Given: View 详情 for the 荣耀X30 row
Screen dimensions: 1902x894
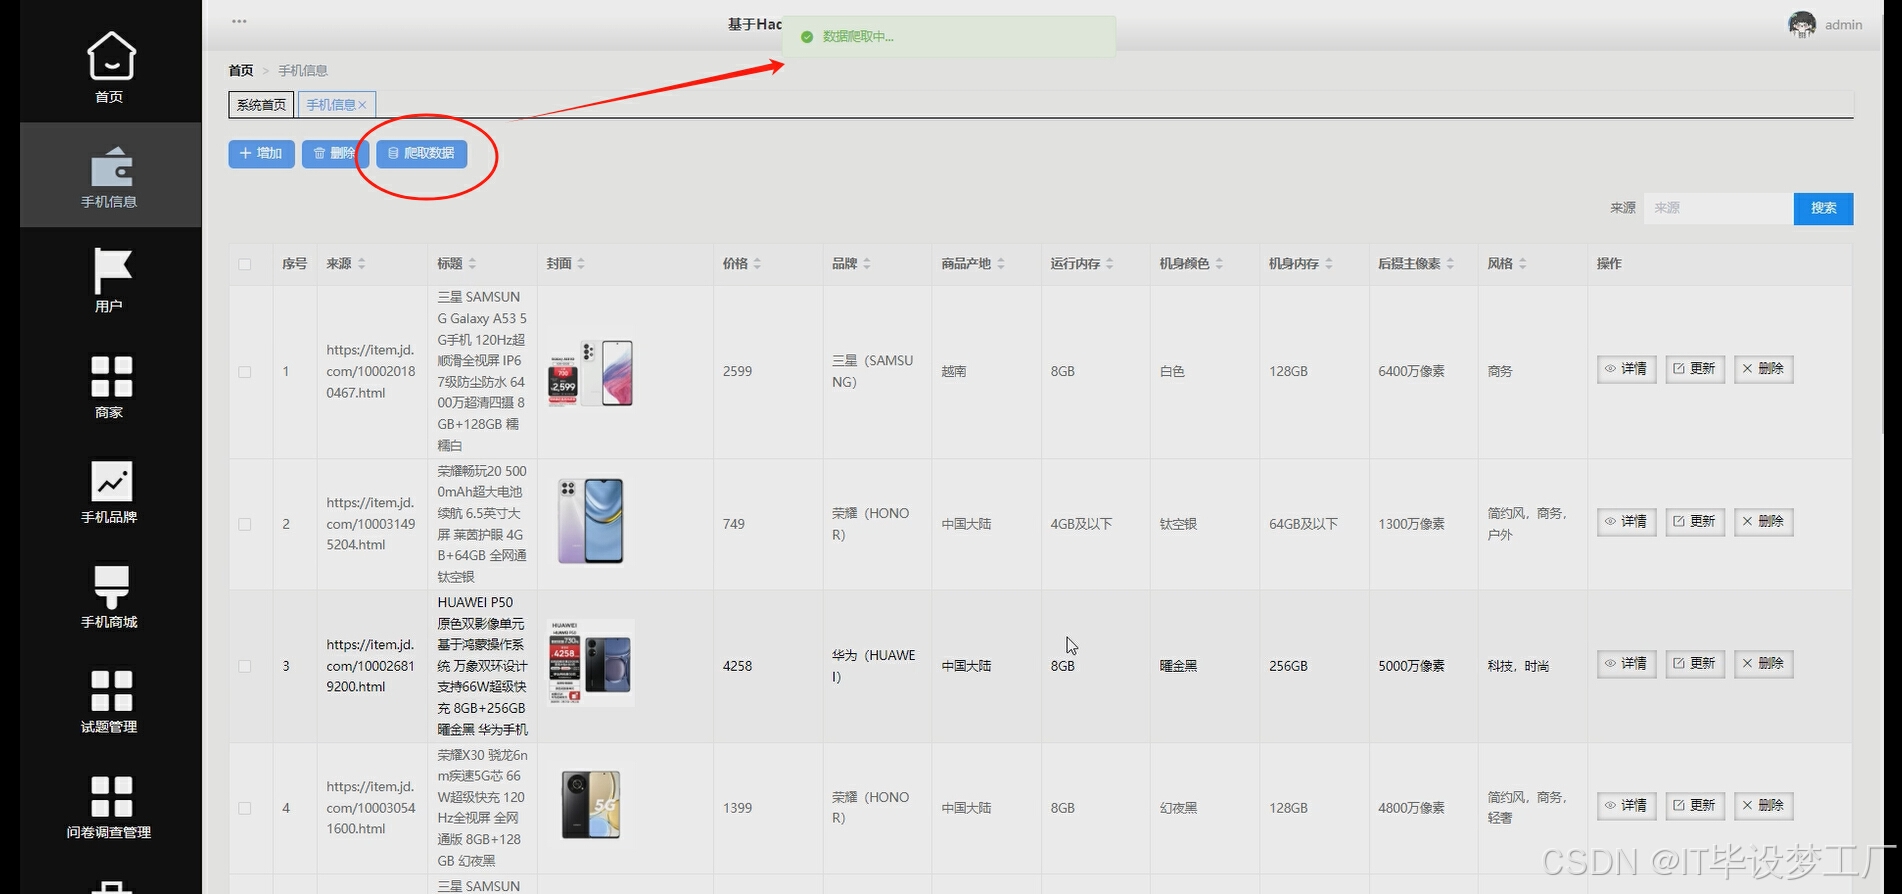Looking at the screenshot, I should click(1626, 806).
